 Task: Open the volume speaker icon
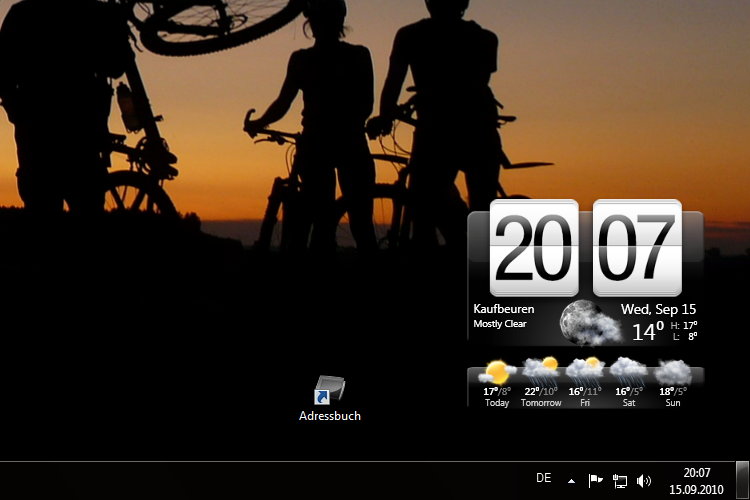click(x=644, y=480)
